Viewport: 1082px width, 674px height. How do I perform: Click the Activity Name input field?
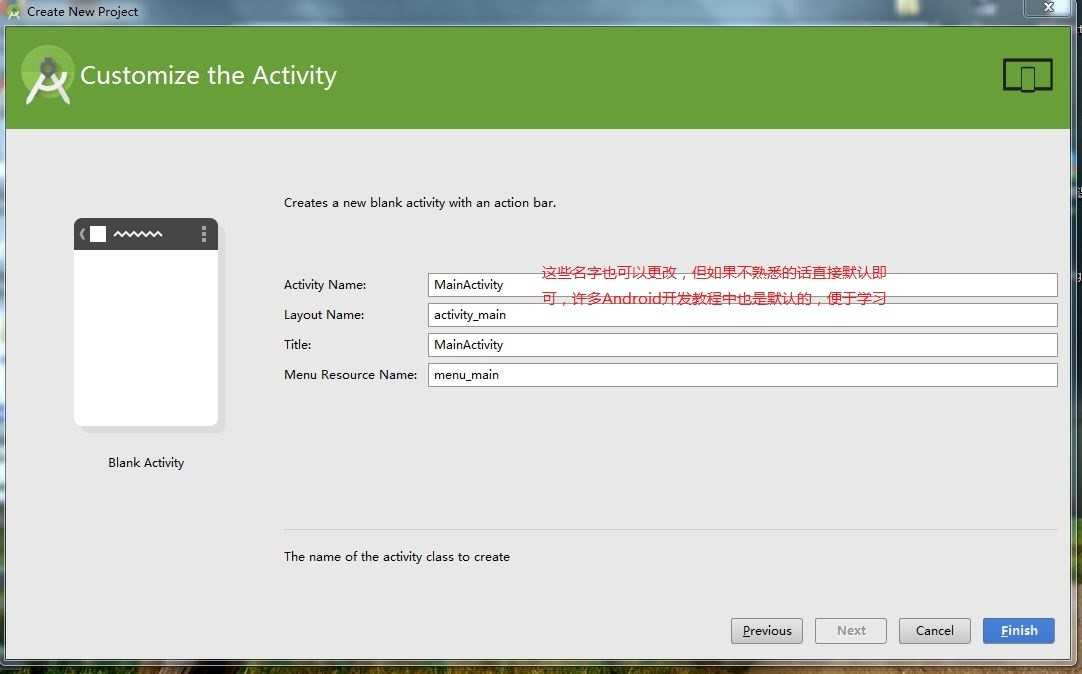click(x=742, y=285)
